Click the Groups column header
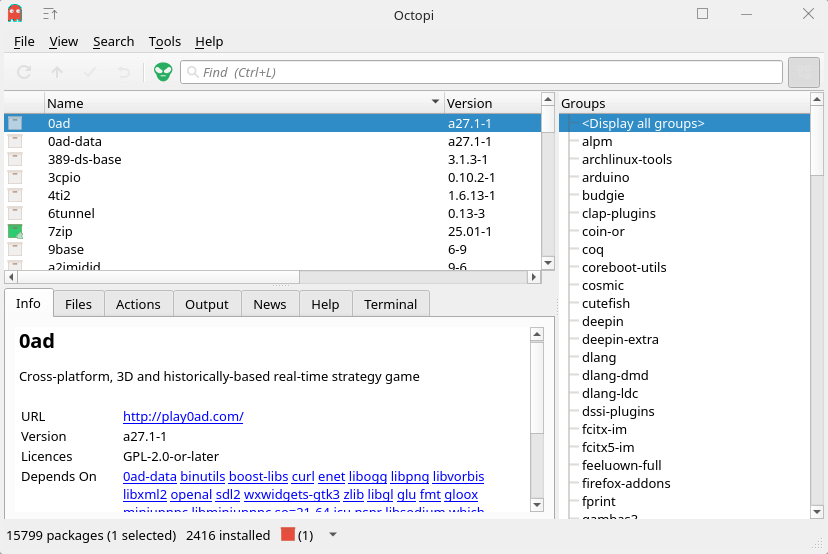 pos(684,103)
